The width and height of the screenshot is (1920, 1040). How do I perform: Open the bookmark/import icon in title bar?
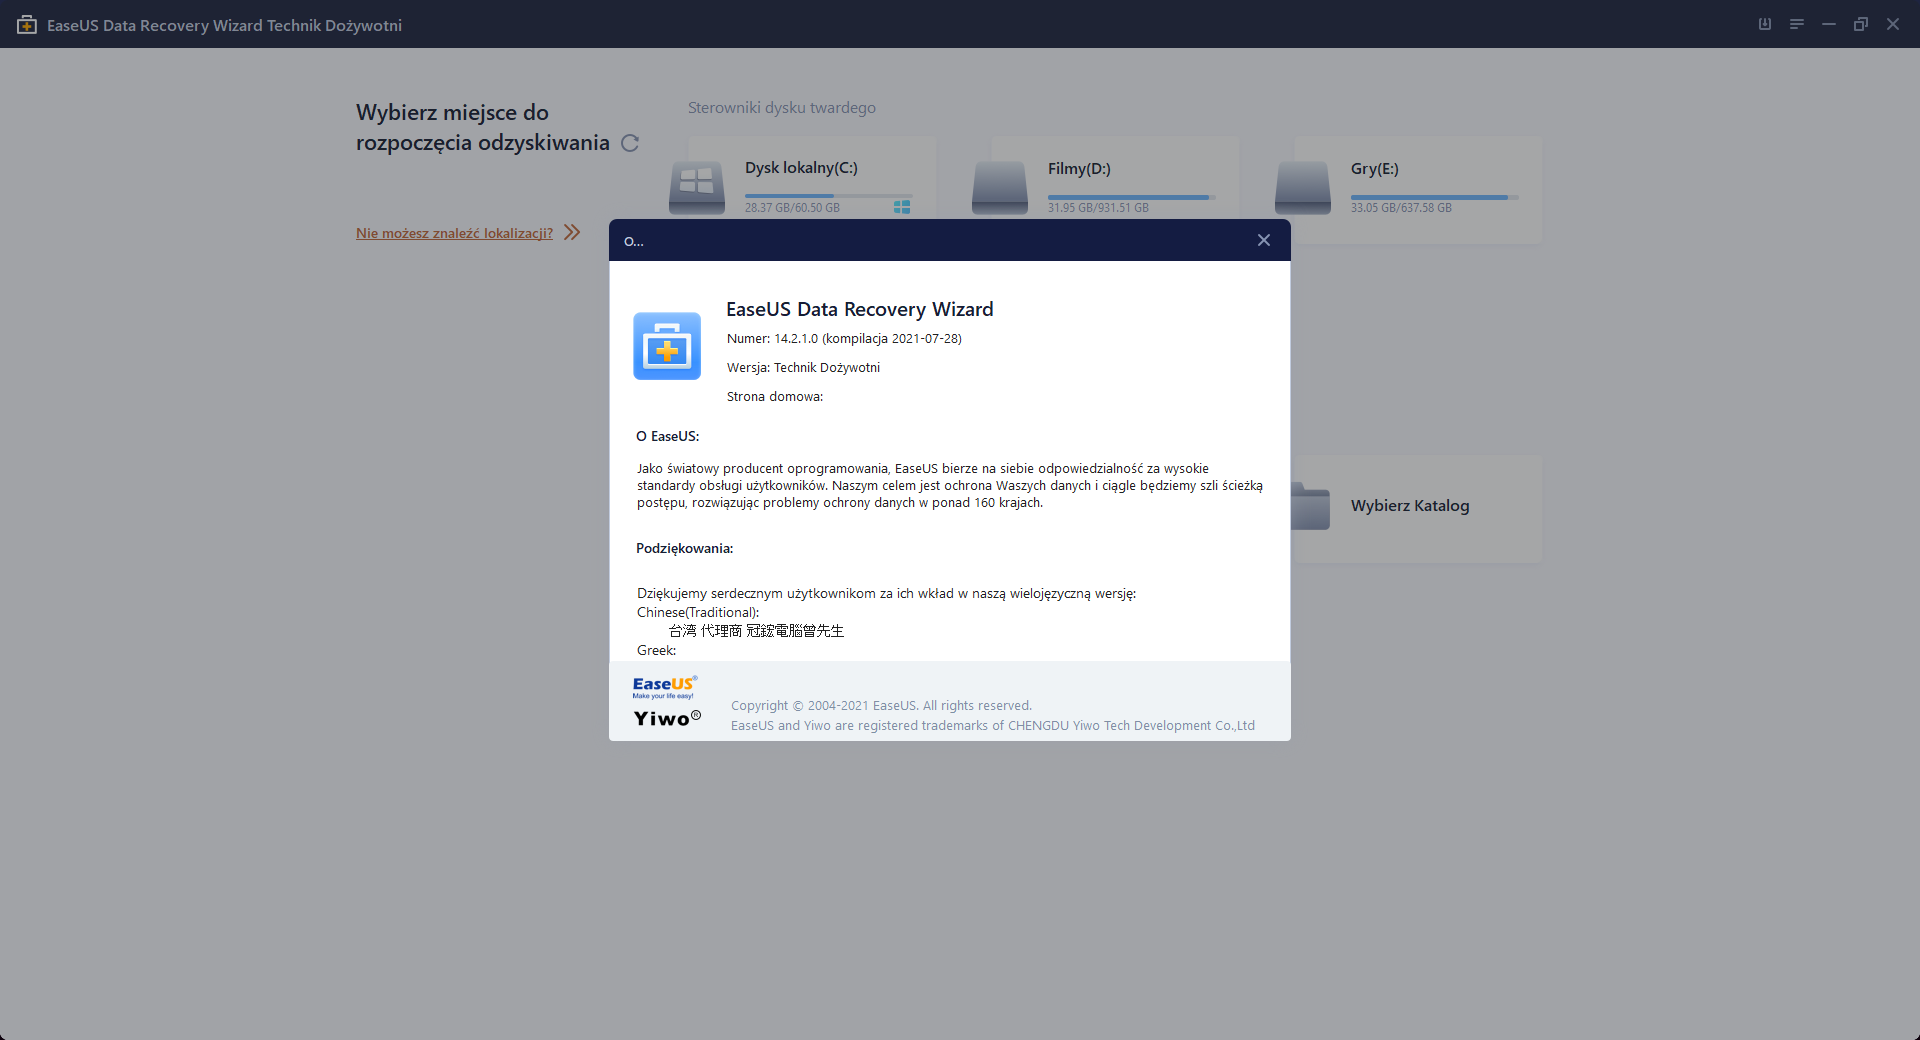pos(1765,24)
